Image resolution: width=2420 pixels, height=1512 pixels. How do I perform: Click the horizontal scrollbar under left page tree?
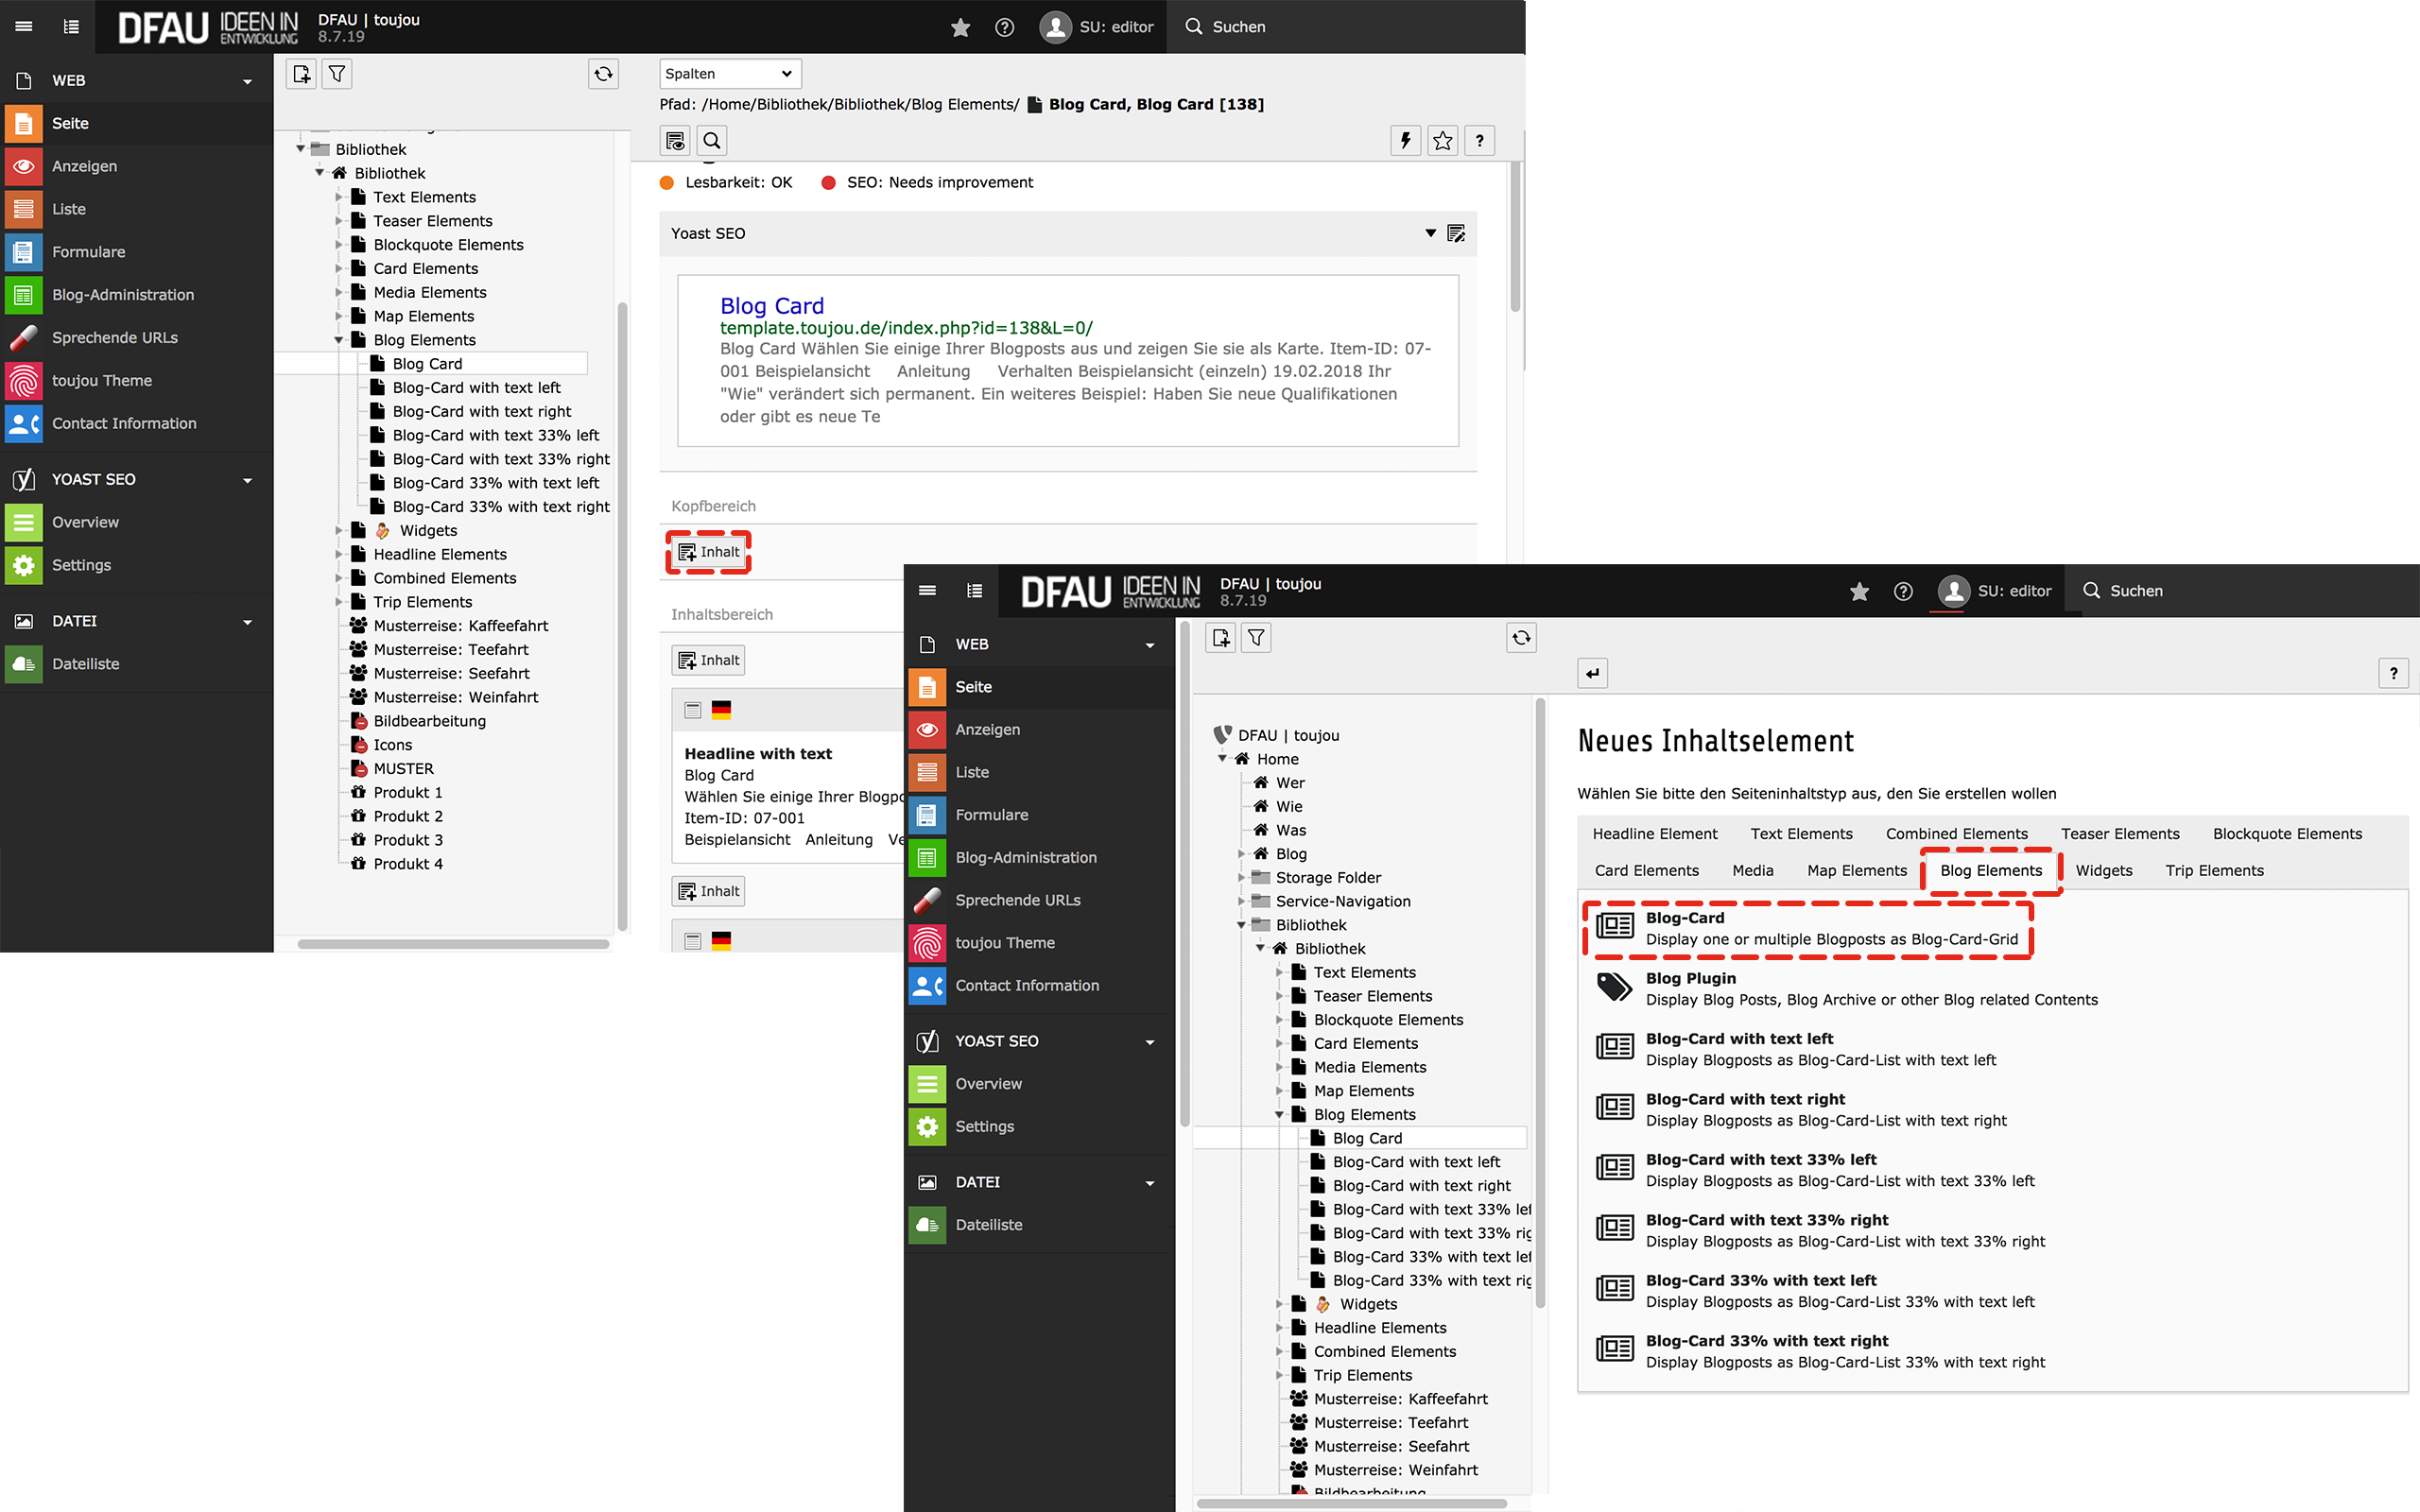(x=453, y=944)
